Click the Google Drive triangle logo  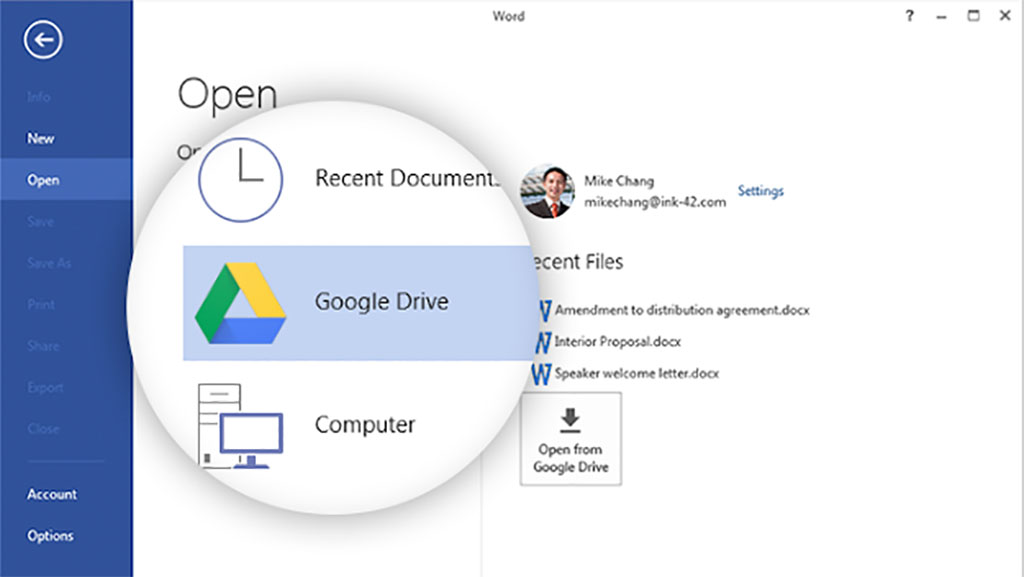240,303
